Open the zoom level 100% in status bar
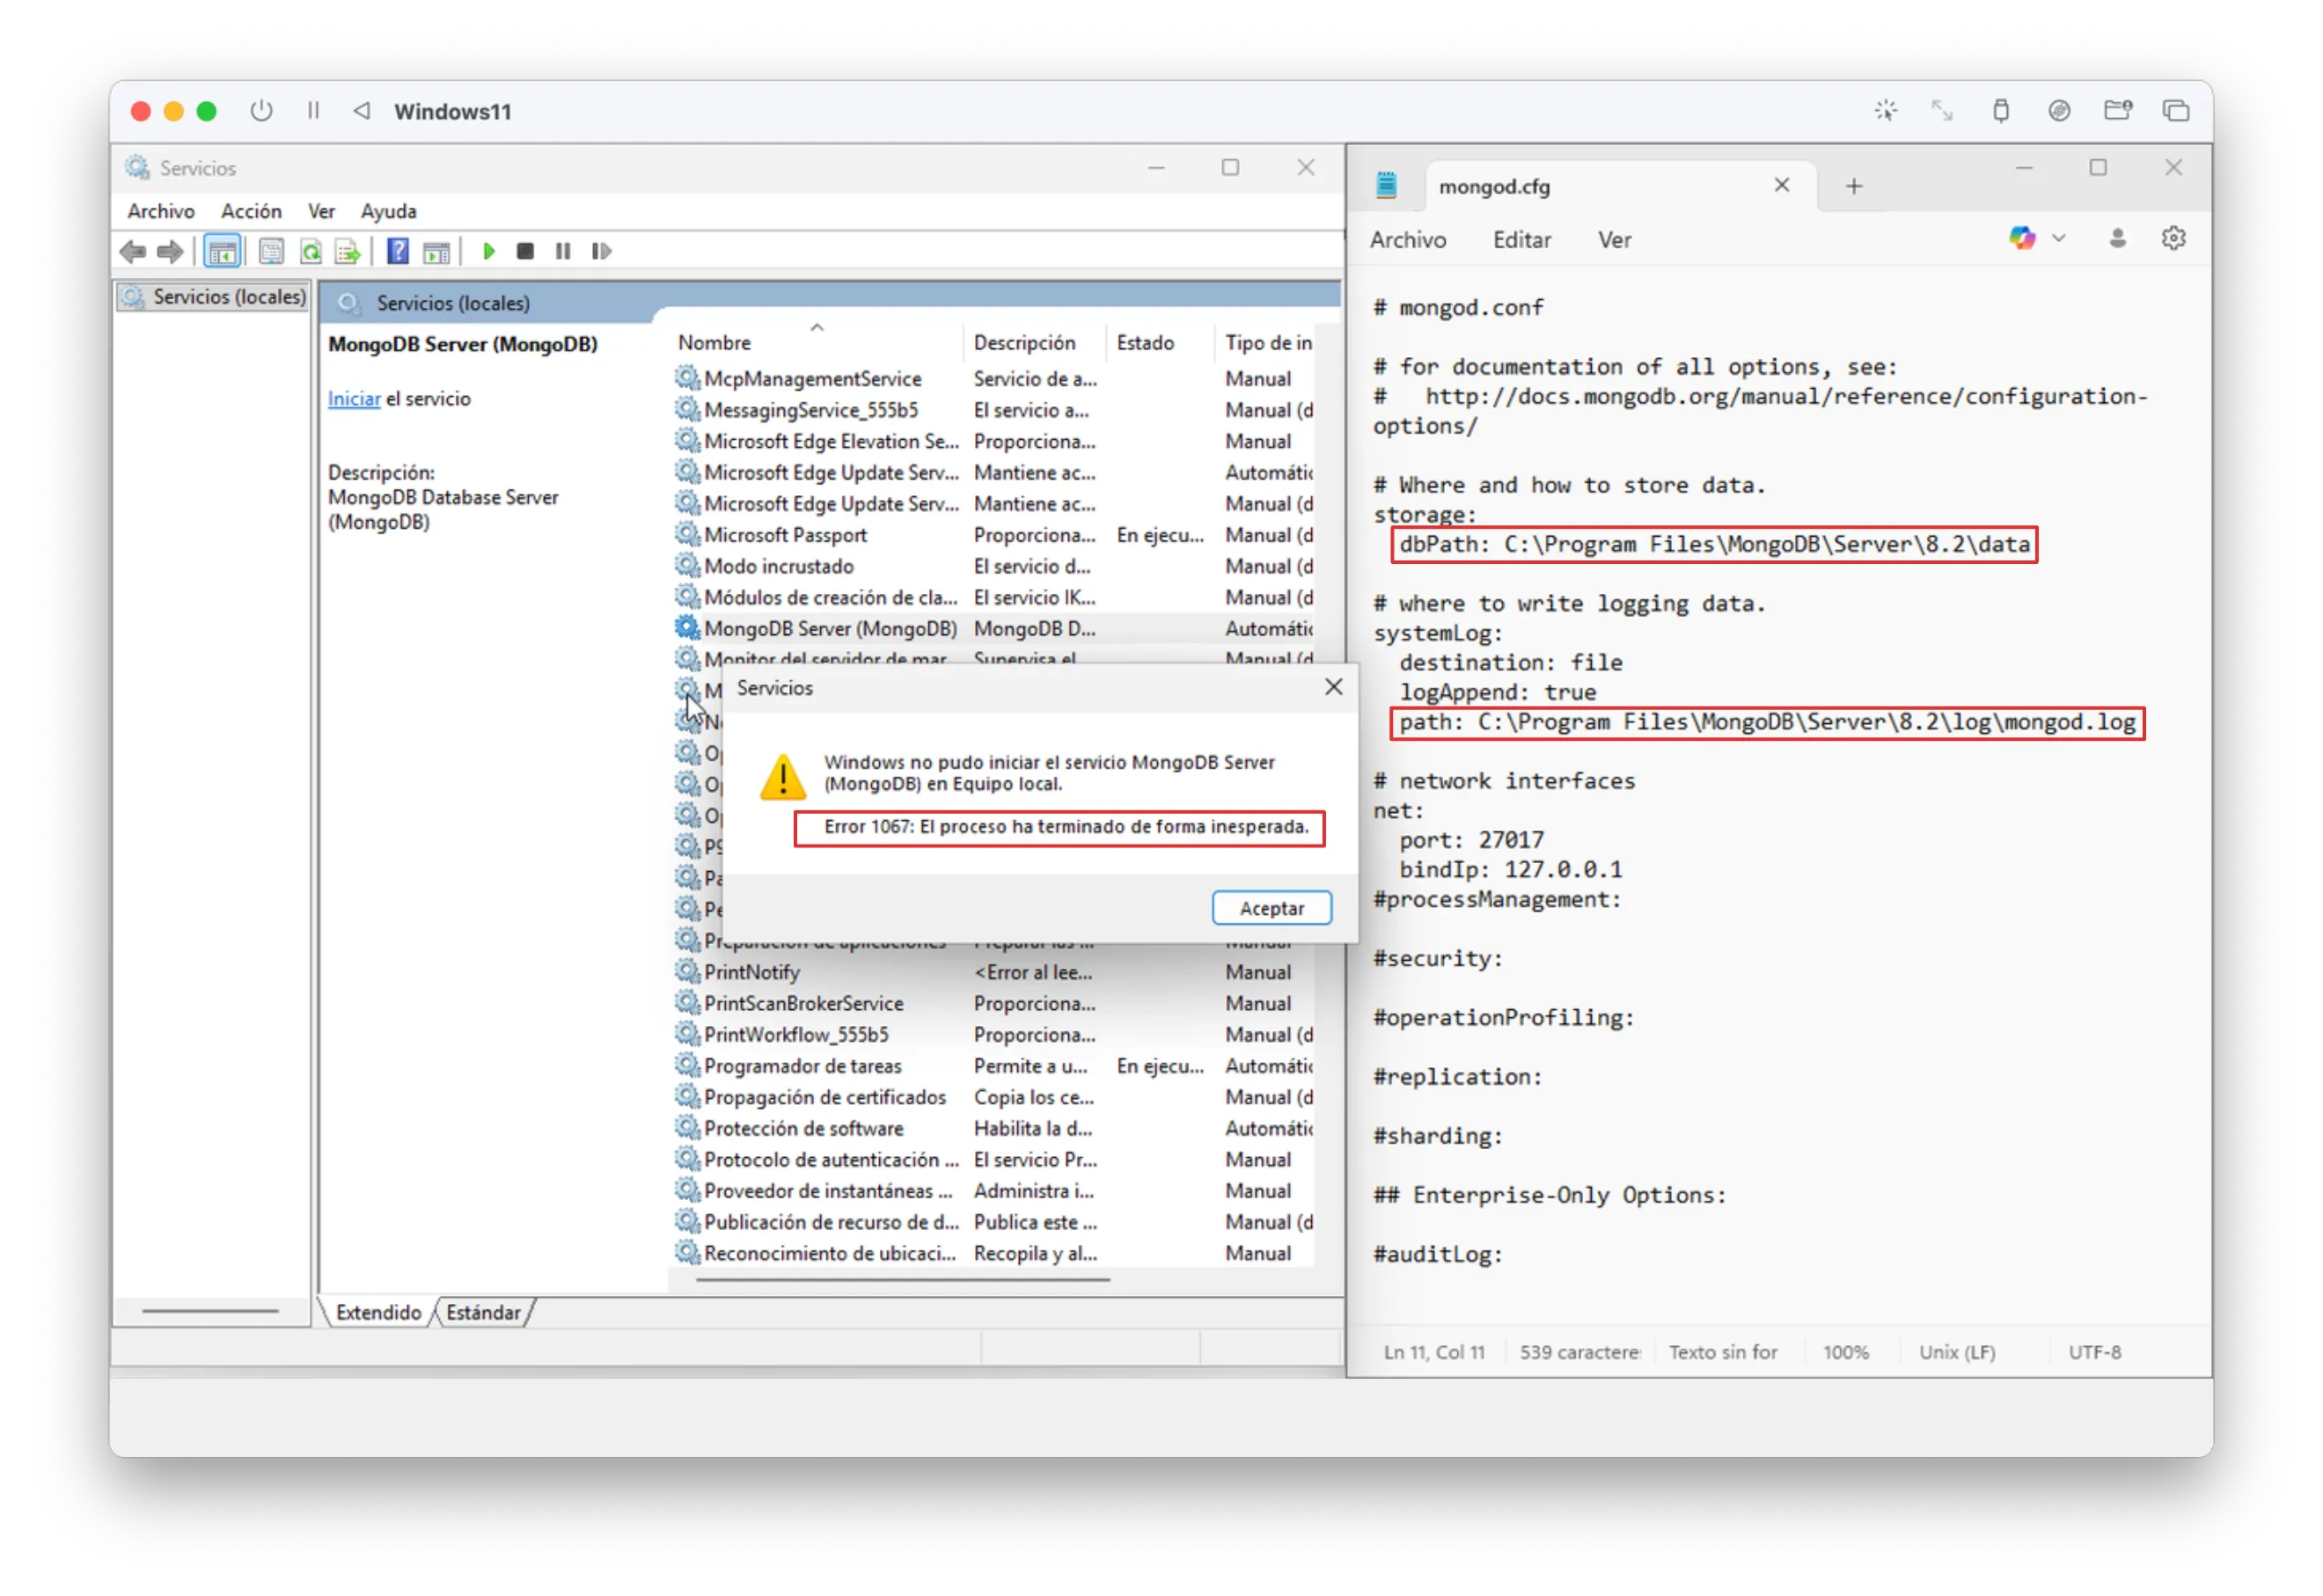This screenshot has width=2323, height=1596. point(1845,1352)
